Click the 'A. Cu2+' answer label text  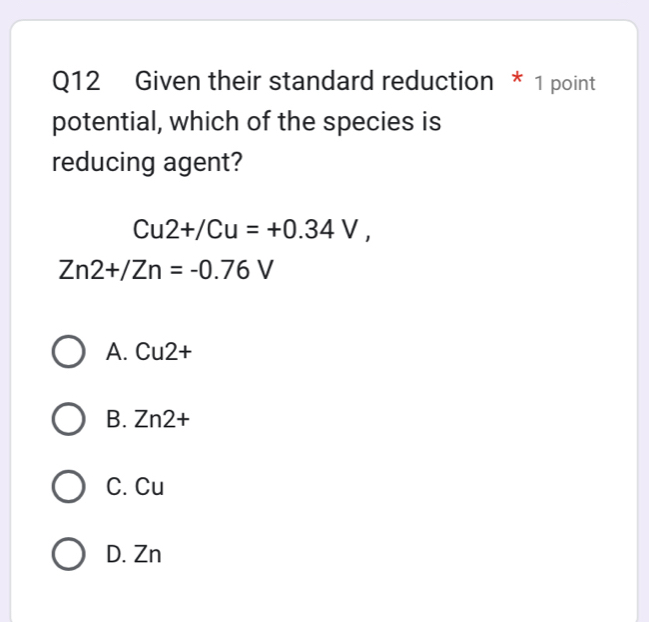(x=149, y=352)
